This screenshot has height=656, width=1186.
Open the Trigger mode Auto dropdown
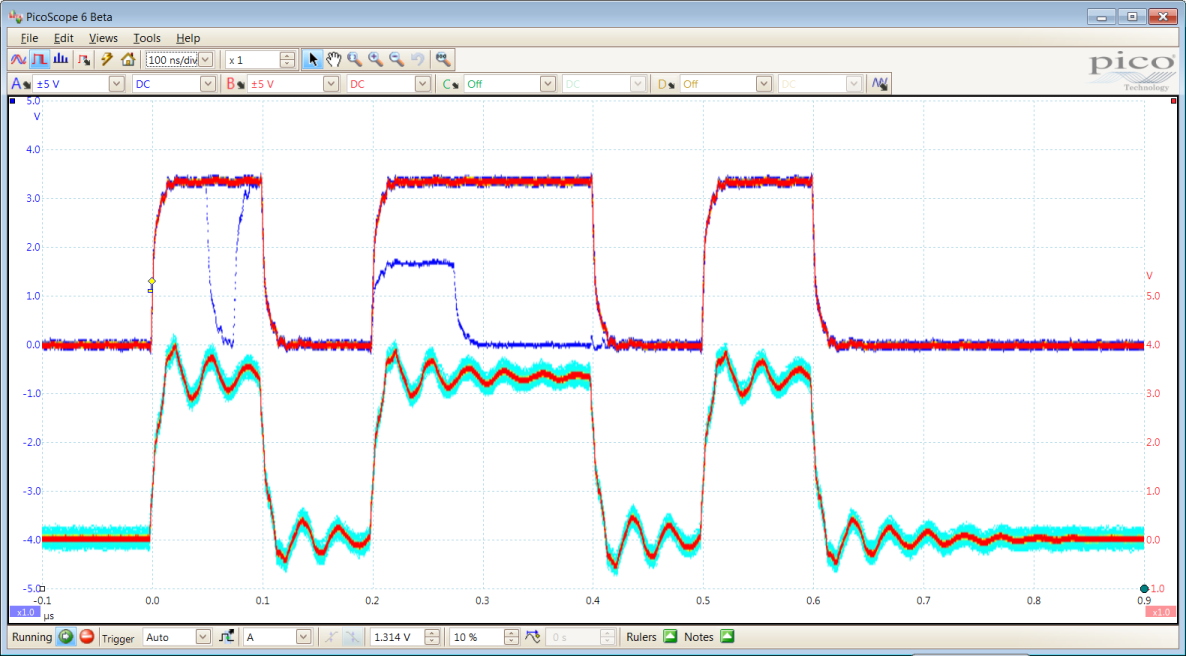(203, 636)
